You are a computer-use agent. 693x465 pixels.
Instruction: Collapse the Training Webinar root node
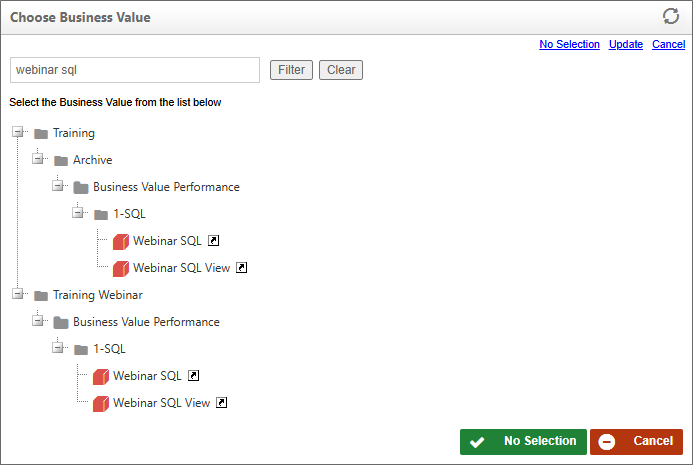click(18, 293)
